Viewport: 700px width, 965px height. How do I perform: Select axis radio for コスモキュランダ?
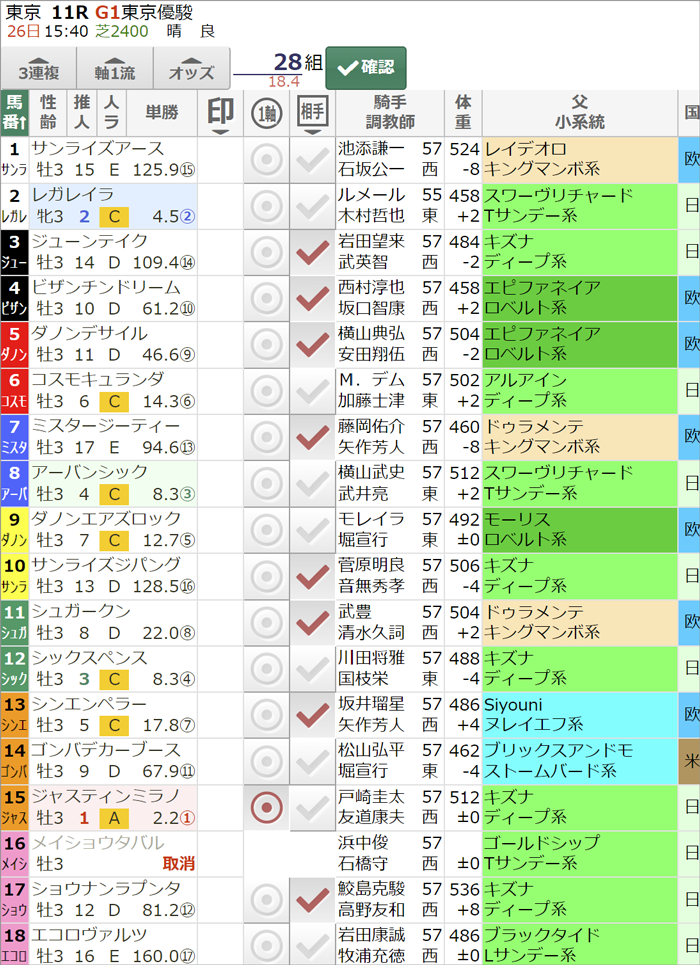tap(267, 391)
